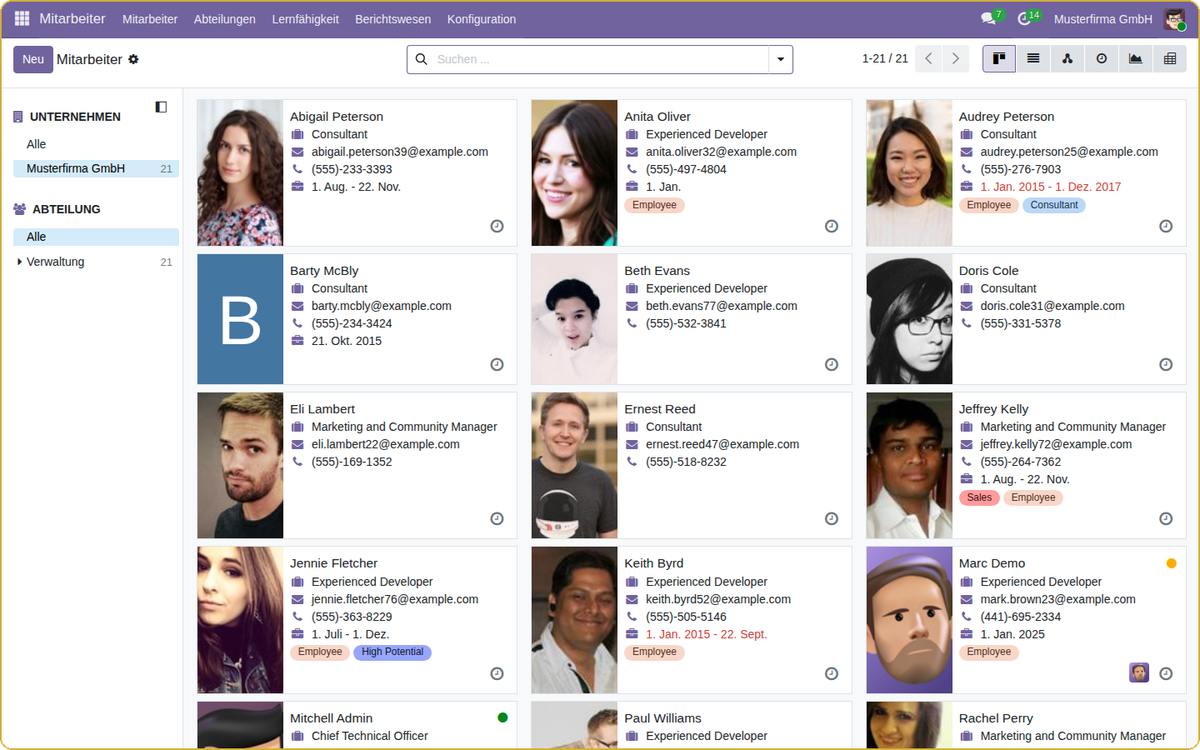1200x750 pixels.
Task: Click the yellow status dot on Marc Demo
Action: tap(1171, 563)
